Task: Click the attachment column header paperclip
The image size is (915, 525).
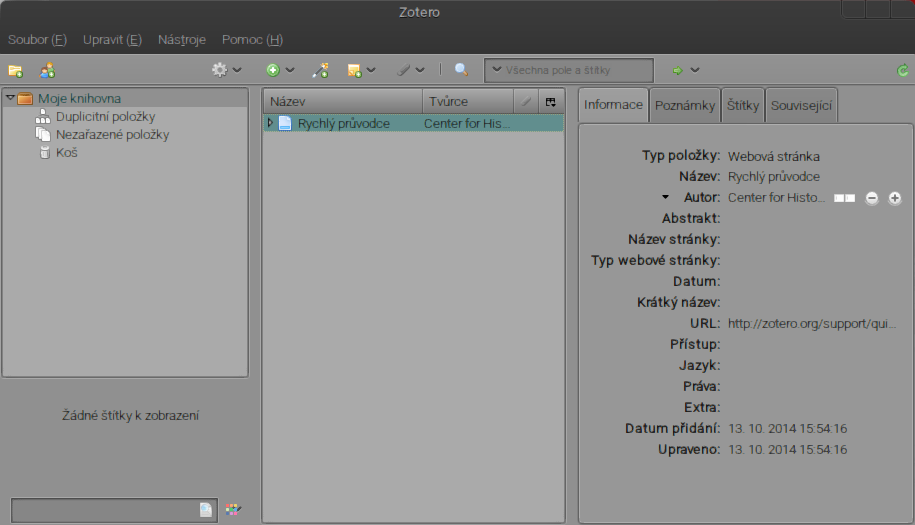Action: (x=526, y=102)
